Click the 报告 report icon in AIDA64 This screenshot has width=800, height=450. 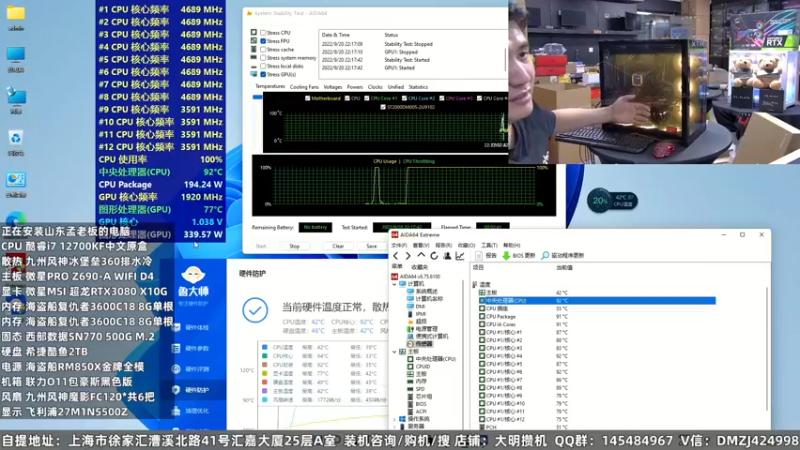click(x=479, y=256)
